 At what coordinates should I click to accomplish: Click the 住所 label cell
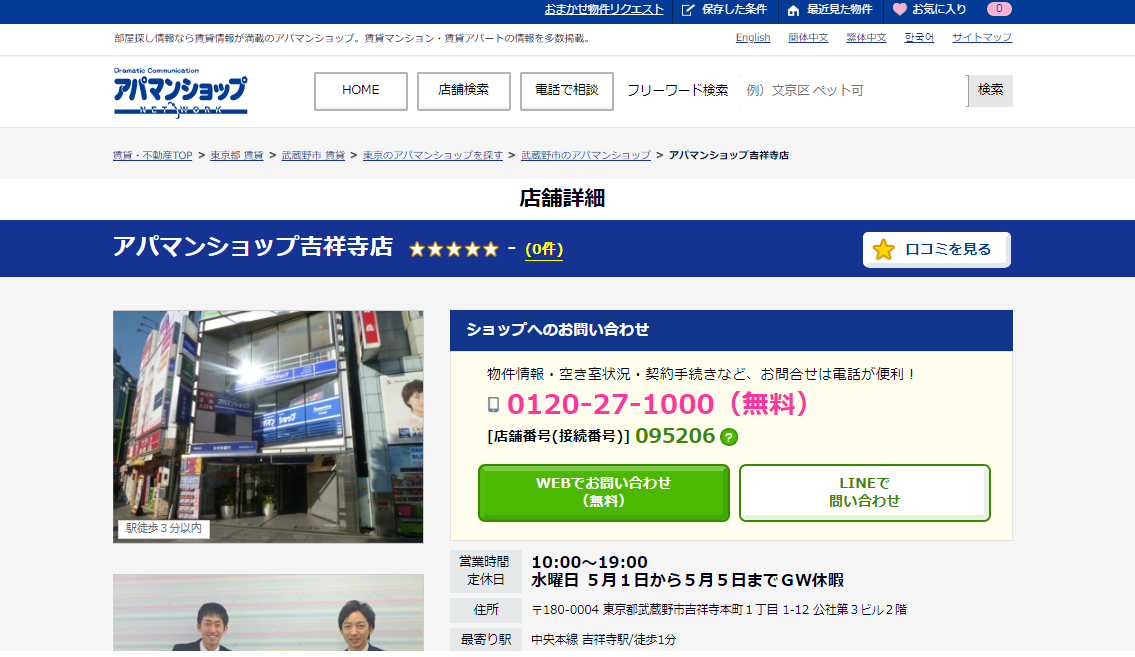click(x=485, y=610)
